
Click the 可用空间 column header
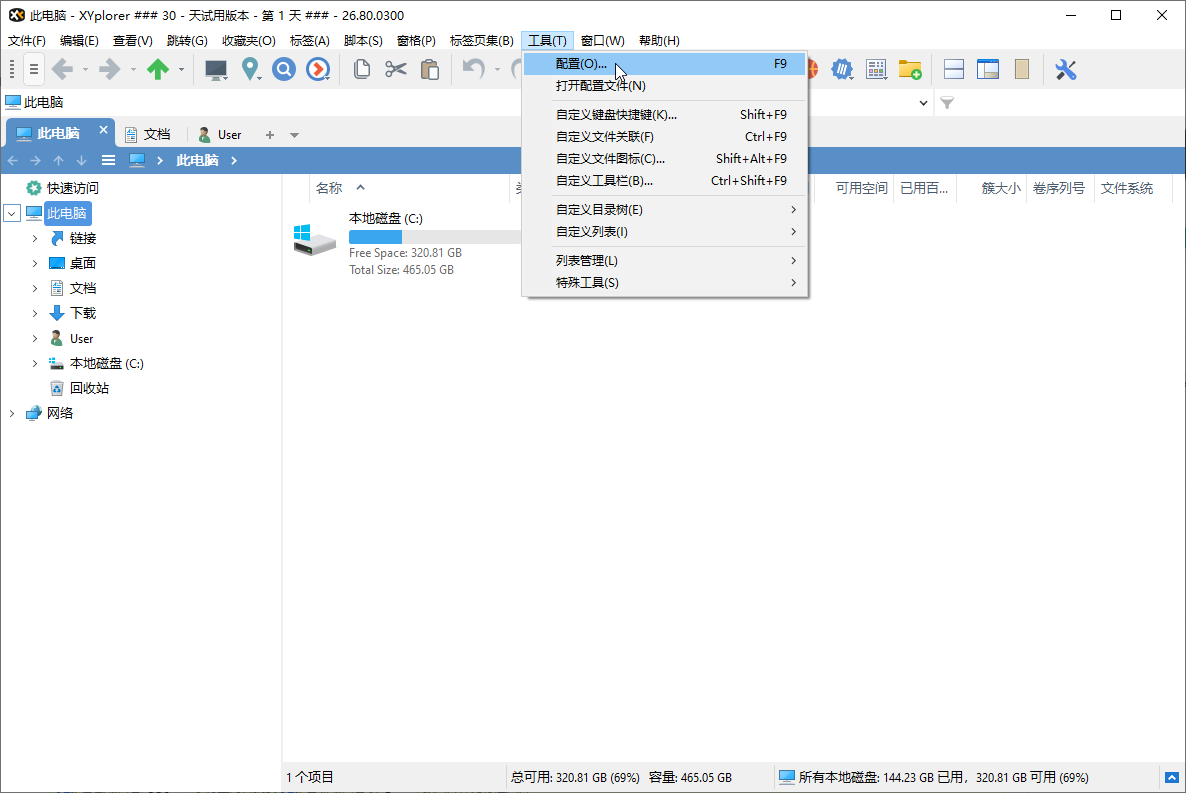861,188
